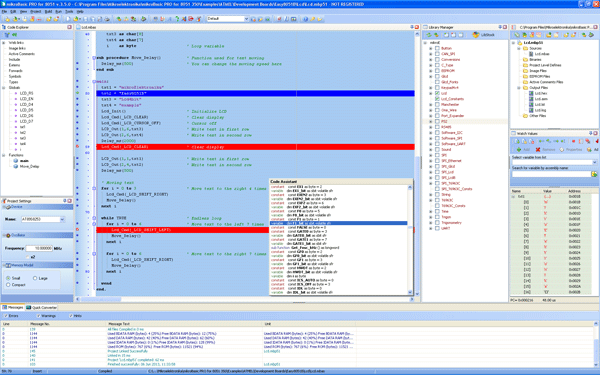
Task: Click the Other Files folder icon
Action: [525, 116]
